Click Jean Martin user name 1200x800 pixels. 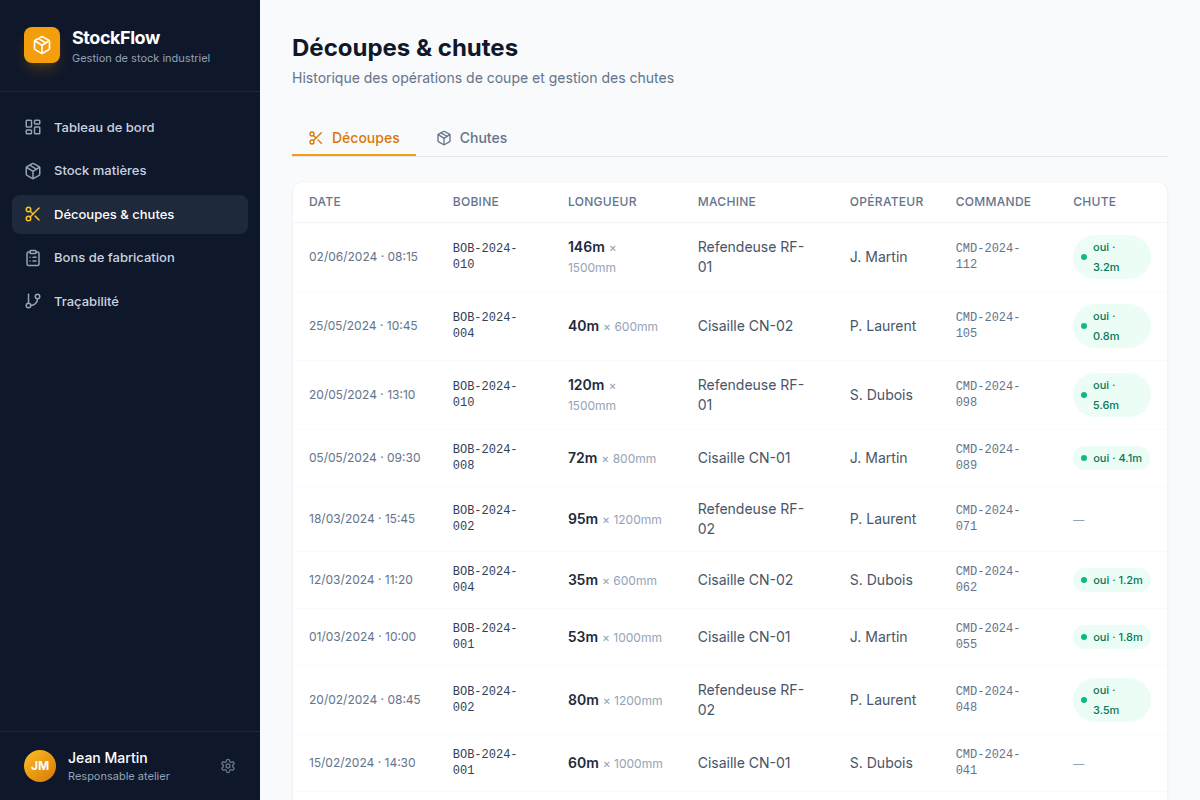click(108, 758)
